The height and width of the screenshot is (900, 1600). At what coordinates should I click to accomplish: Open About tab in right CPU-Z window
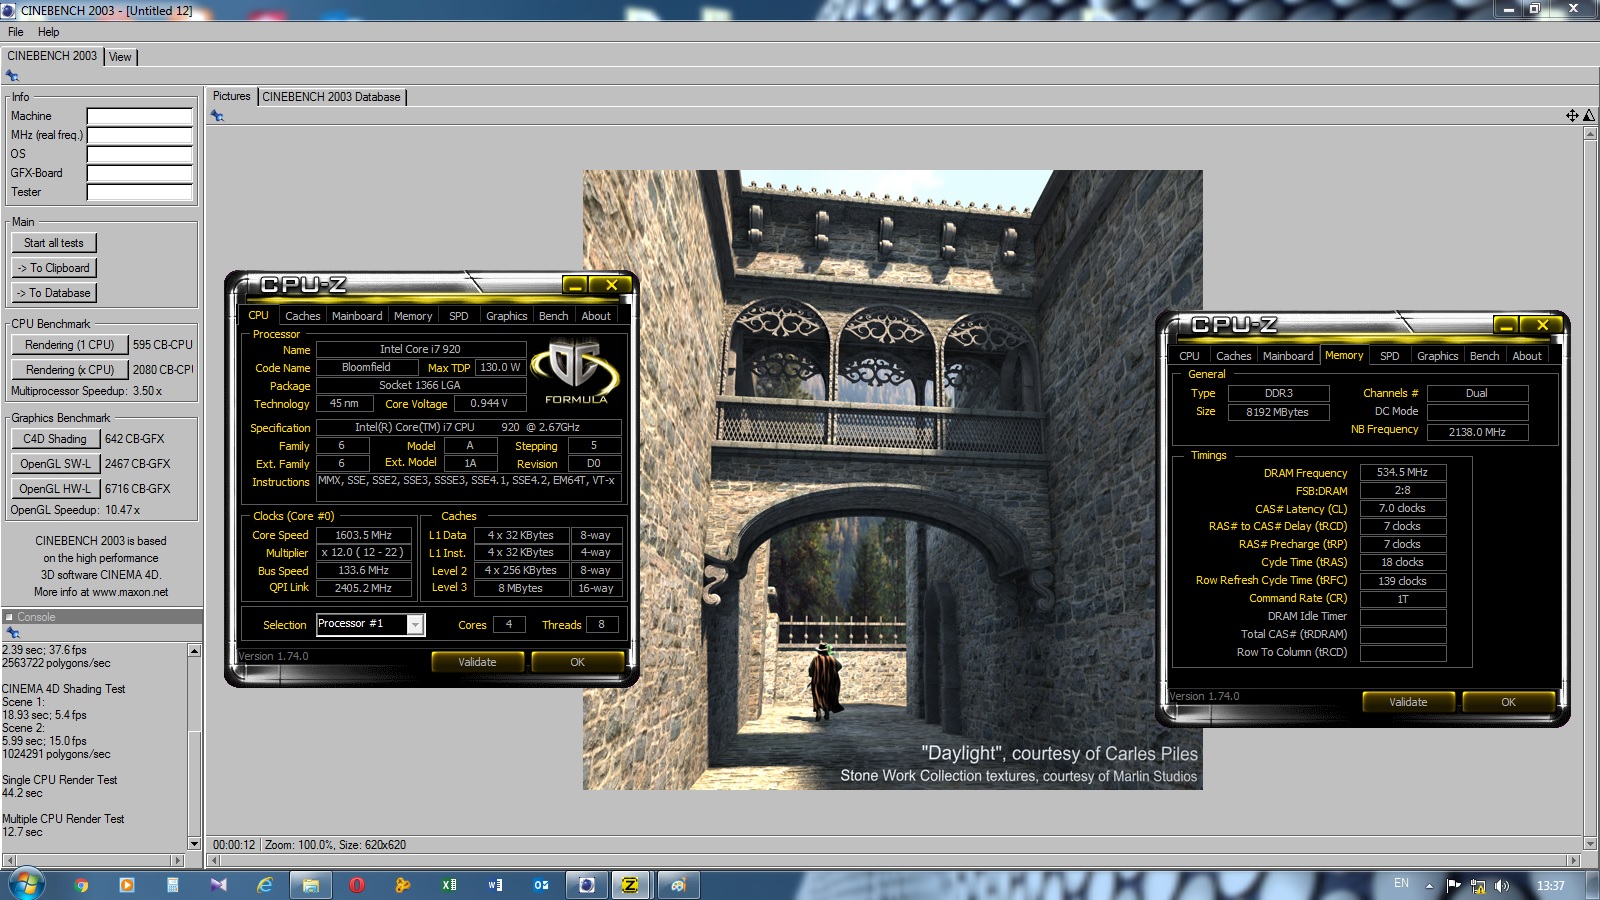tap(1527, 356)
